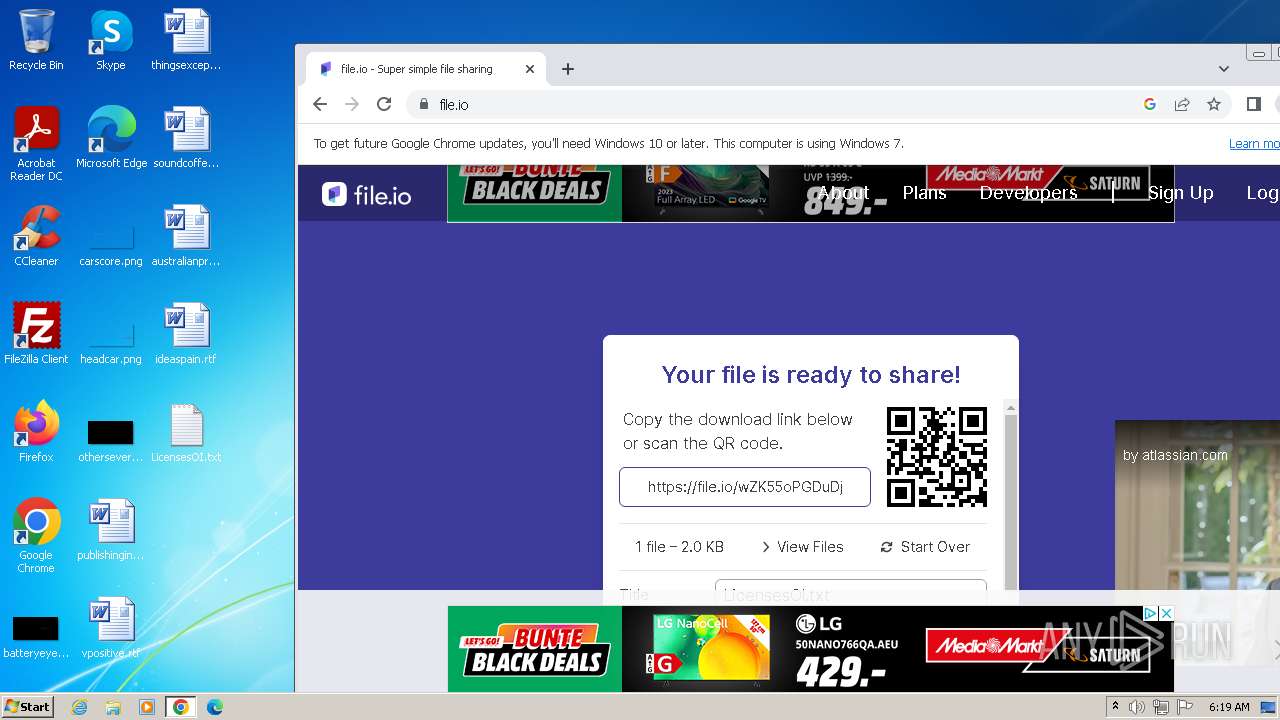1280x720 pixels.
Task: Launch Firefox from the desktop
Action: coord(36,432)
